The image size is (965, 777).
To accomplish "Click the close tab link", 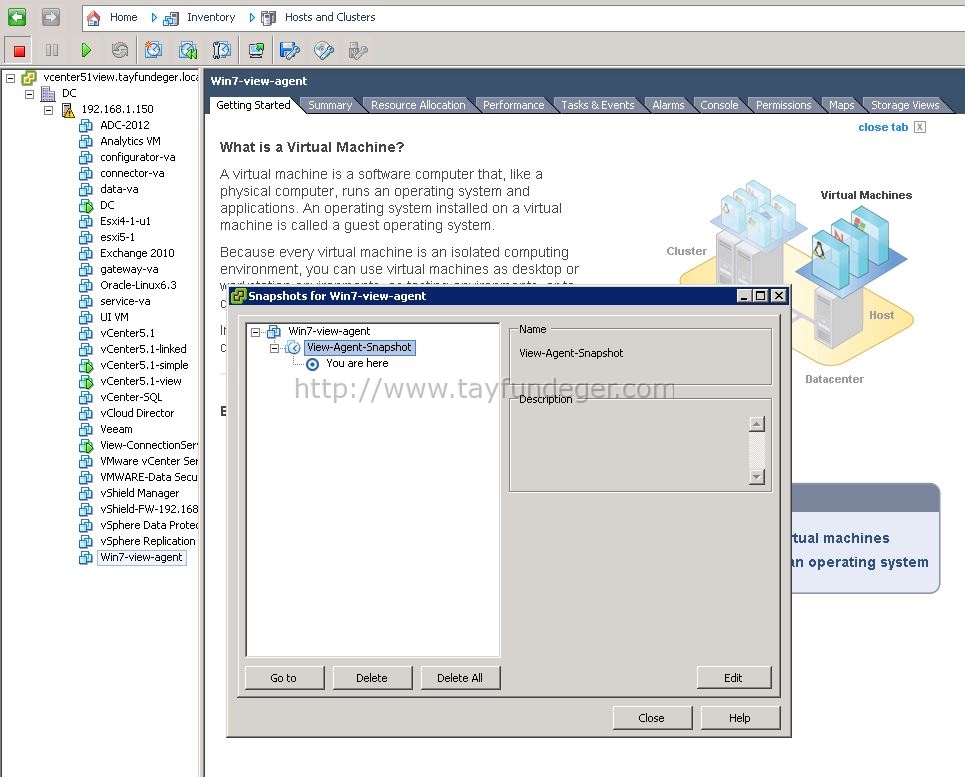I will click(x=883, y=127).
